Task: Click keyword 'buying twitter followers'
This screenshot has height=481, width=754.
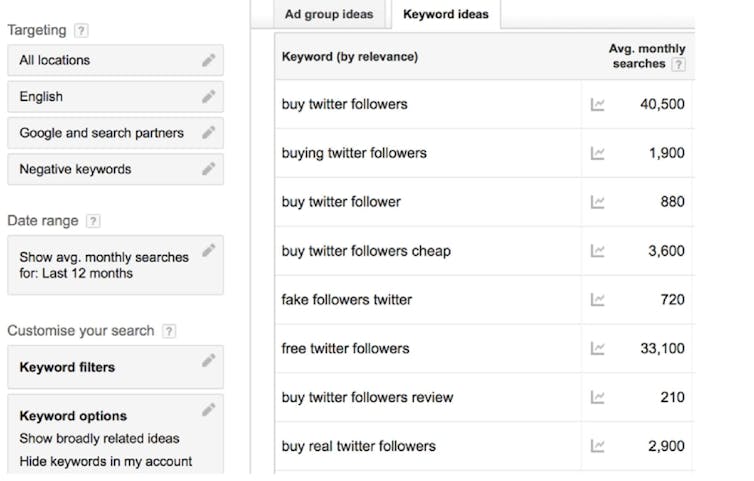Action: [x=354, y=153]
